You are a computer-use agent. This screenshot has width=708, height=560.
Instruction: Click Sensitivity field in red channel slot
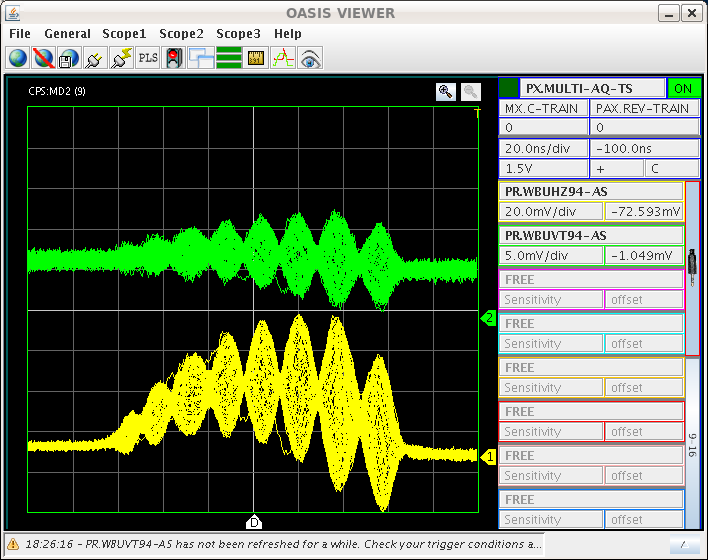(x=551, y=432)
